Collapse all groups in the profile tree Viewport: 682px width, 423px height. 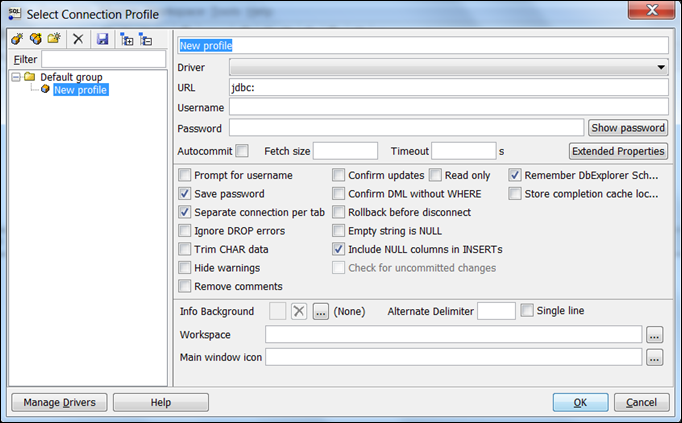coord(146,39)
